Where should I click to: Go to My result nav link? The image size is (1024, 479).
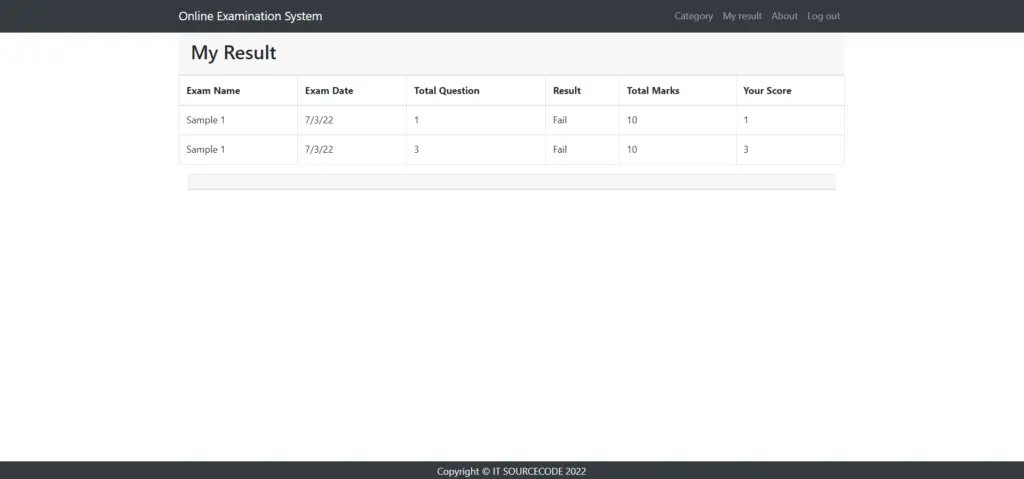[742, 16]
